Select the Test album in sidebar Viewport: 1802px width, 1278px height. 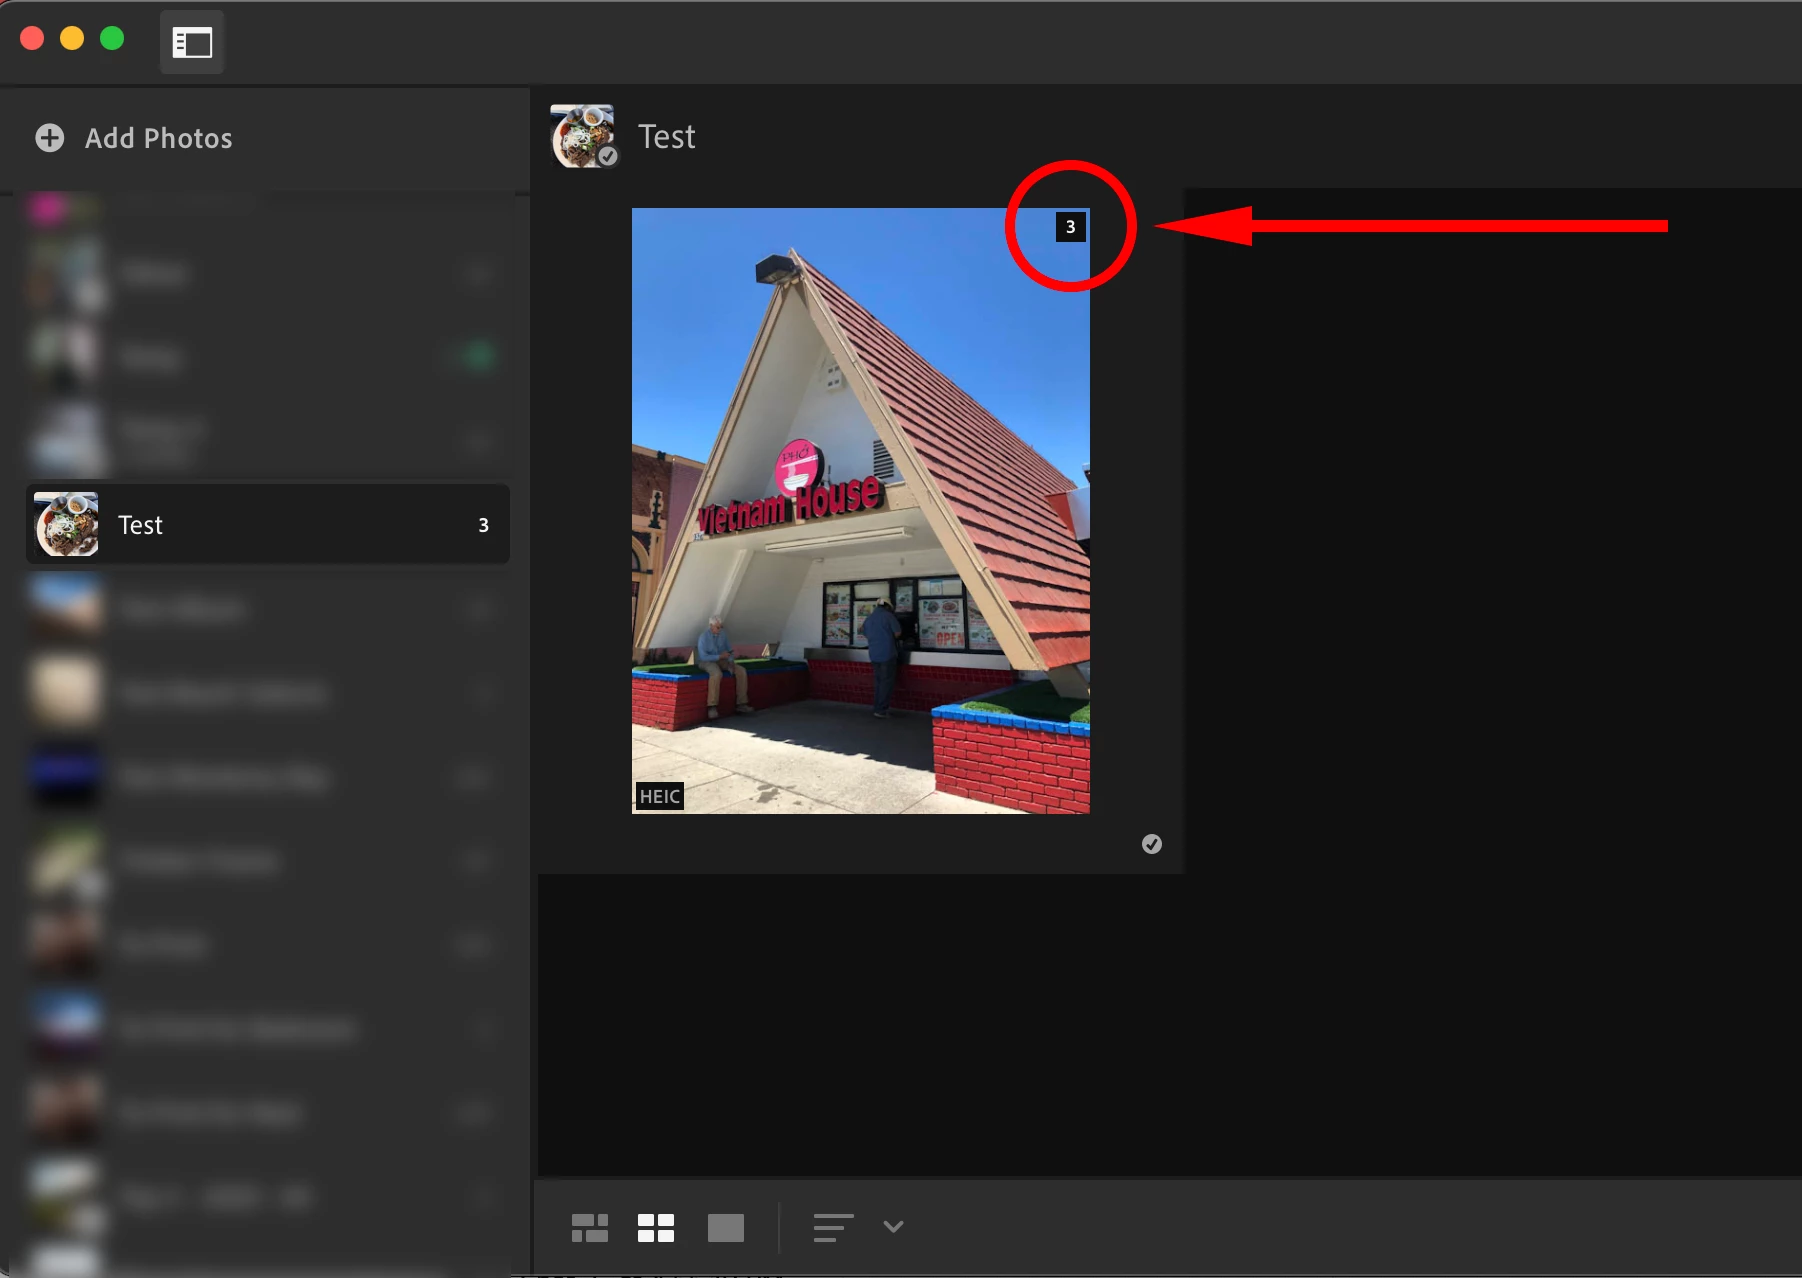(x=268, y=524)
